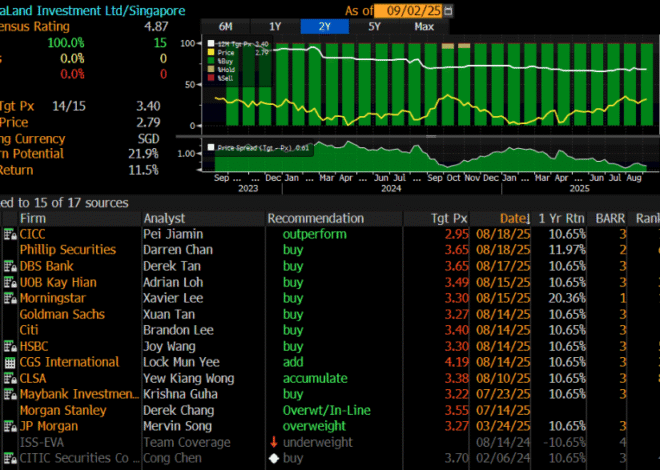Screen dimensions: 660x470
Task: Toggle the green %Buy legend swatch
Action: click(211, 61)
